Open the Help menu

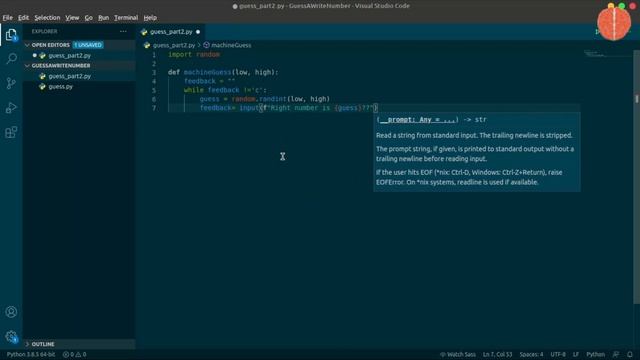[150, 18]
